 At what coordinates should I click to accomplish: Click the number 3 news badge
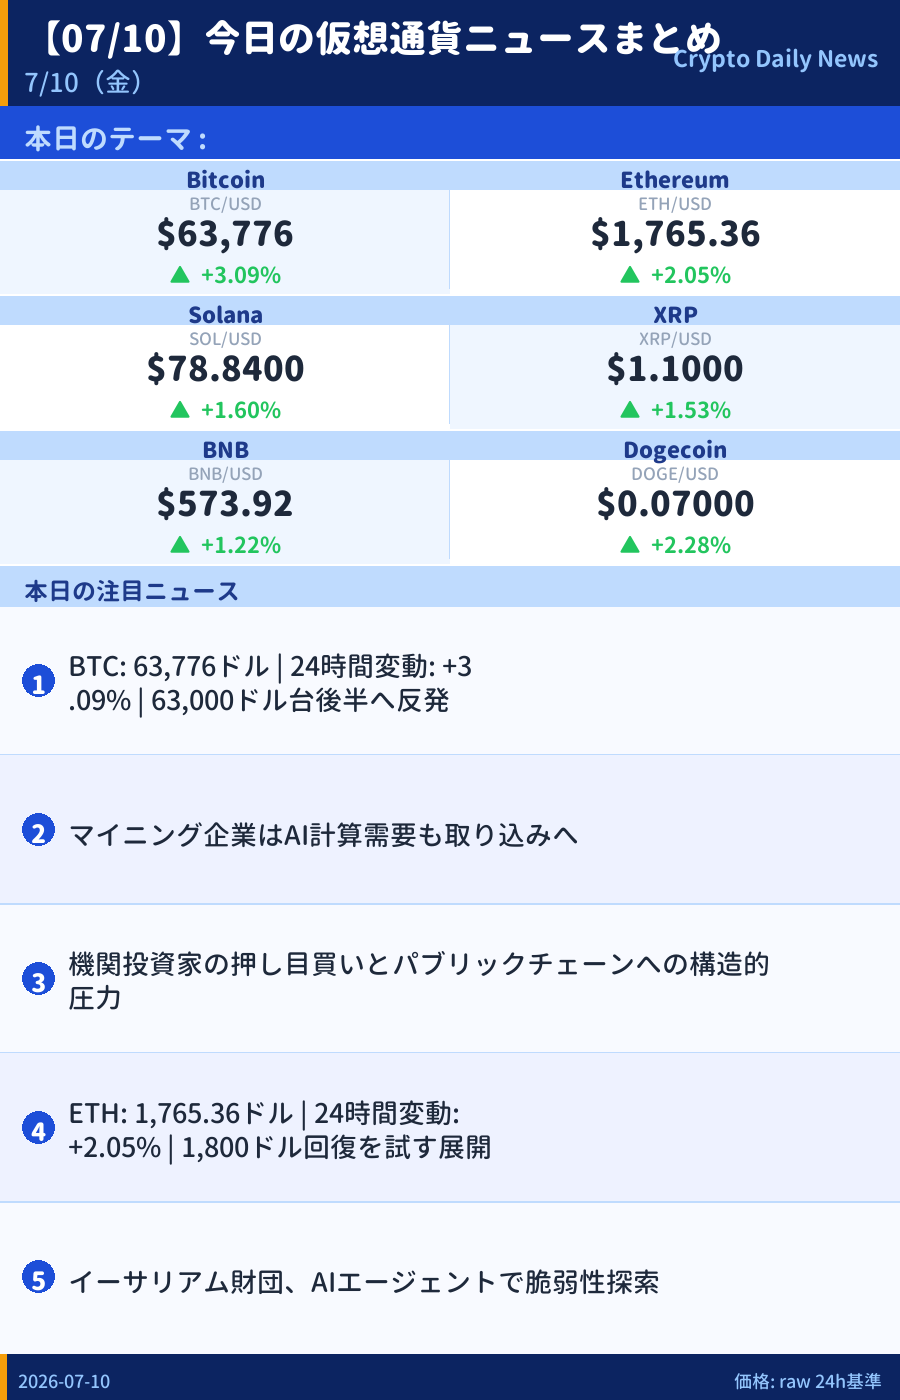[x=38, y=979]
